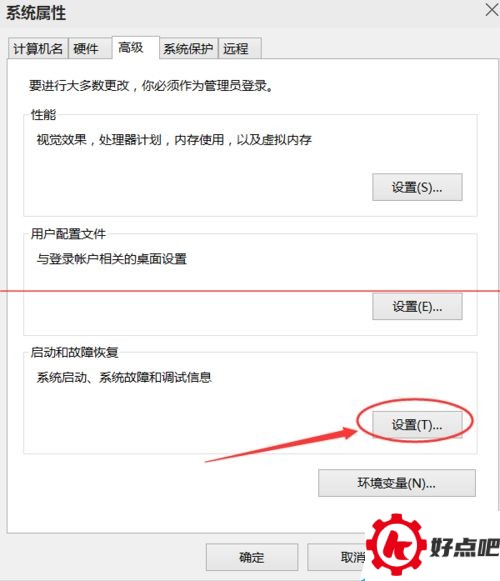Close the 系统属性 dialog window
This screenshot has height=581, width=500.
click(x=492, y=10)
